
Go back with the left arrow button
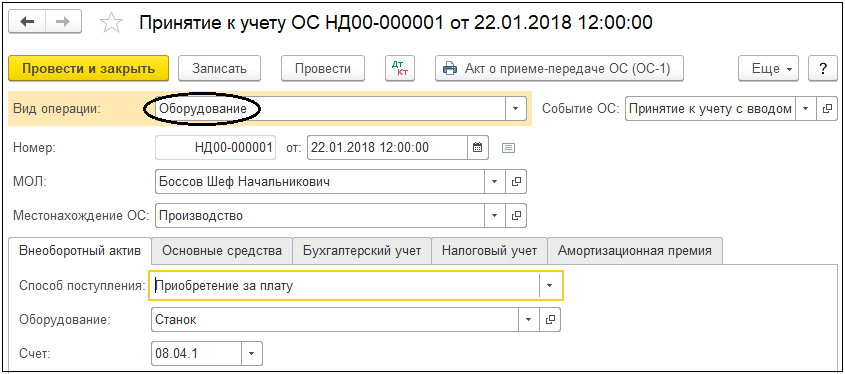click(x=27, y=23)
